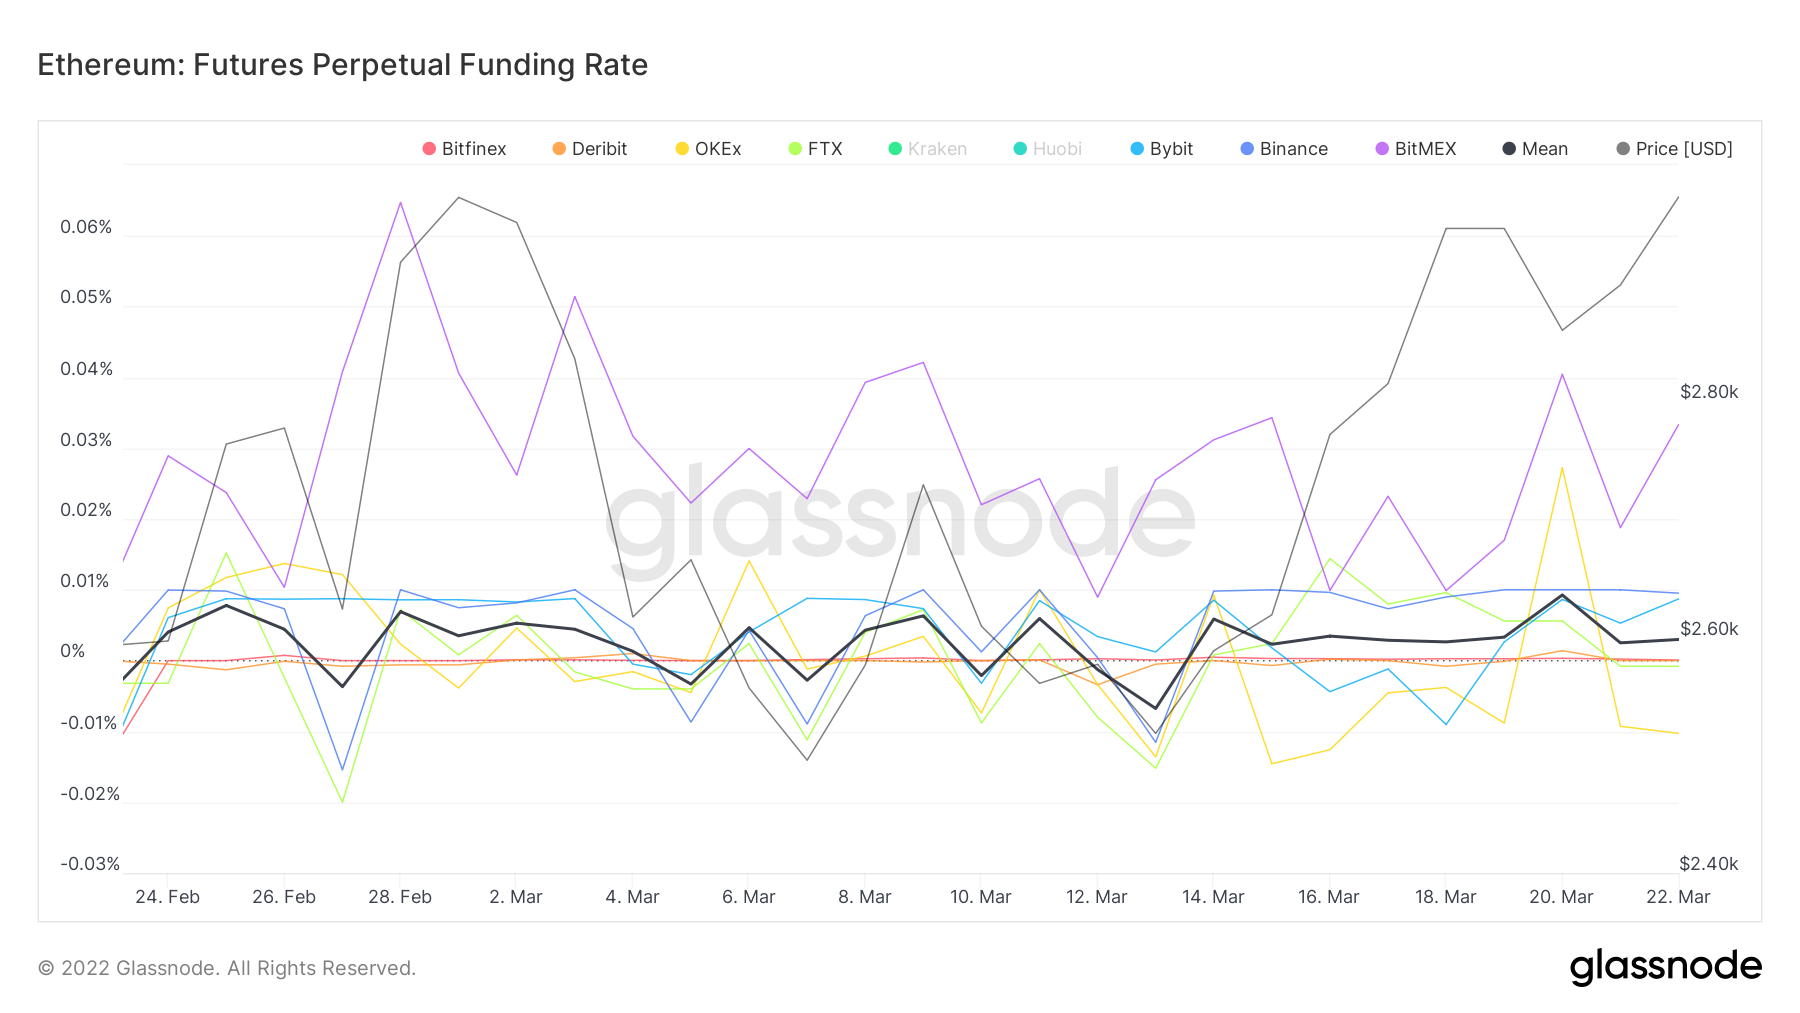The width and height of the screenshot is (1800, 1013).
Task: Toggle the Bitfinex series in legend
Action: coord(464,149)
